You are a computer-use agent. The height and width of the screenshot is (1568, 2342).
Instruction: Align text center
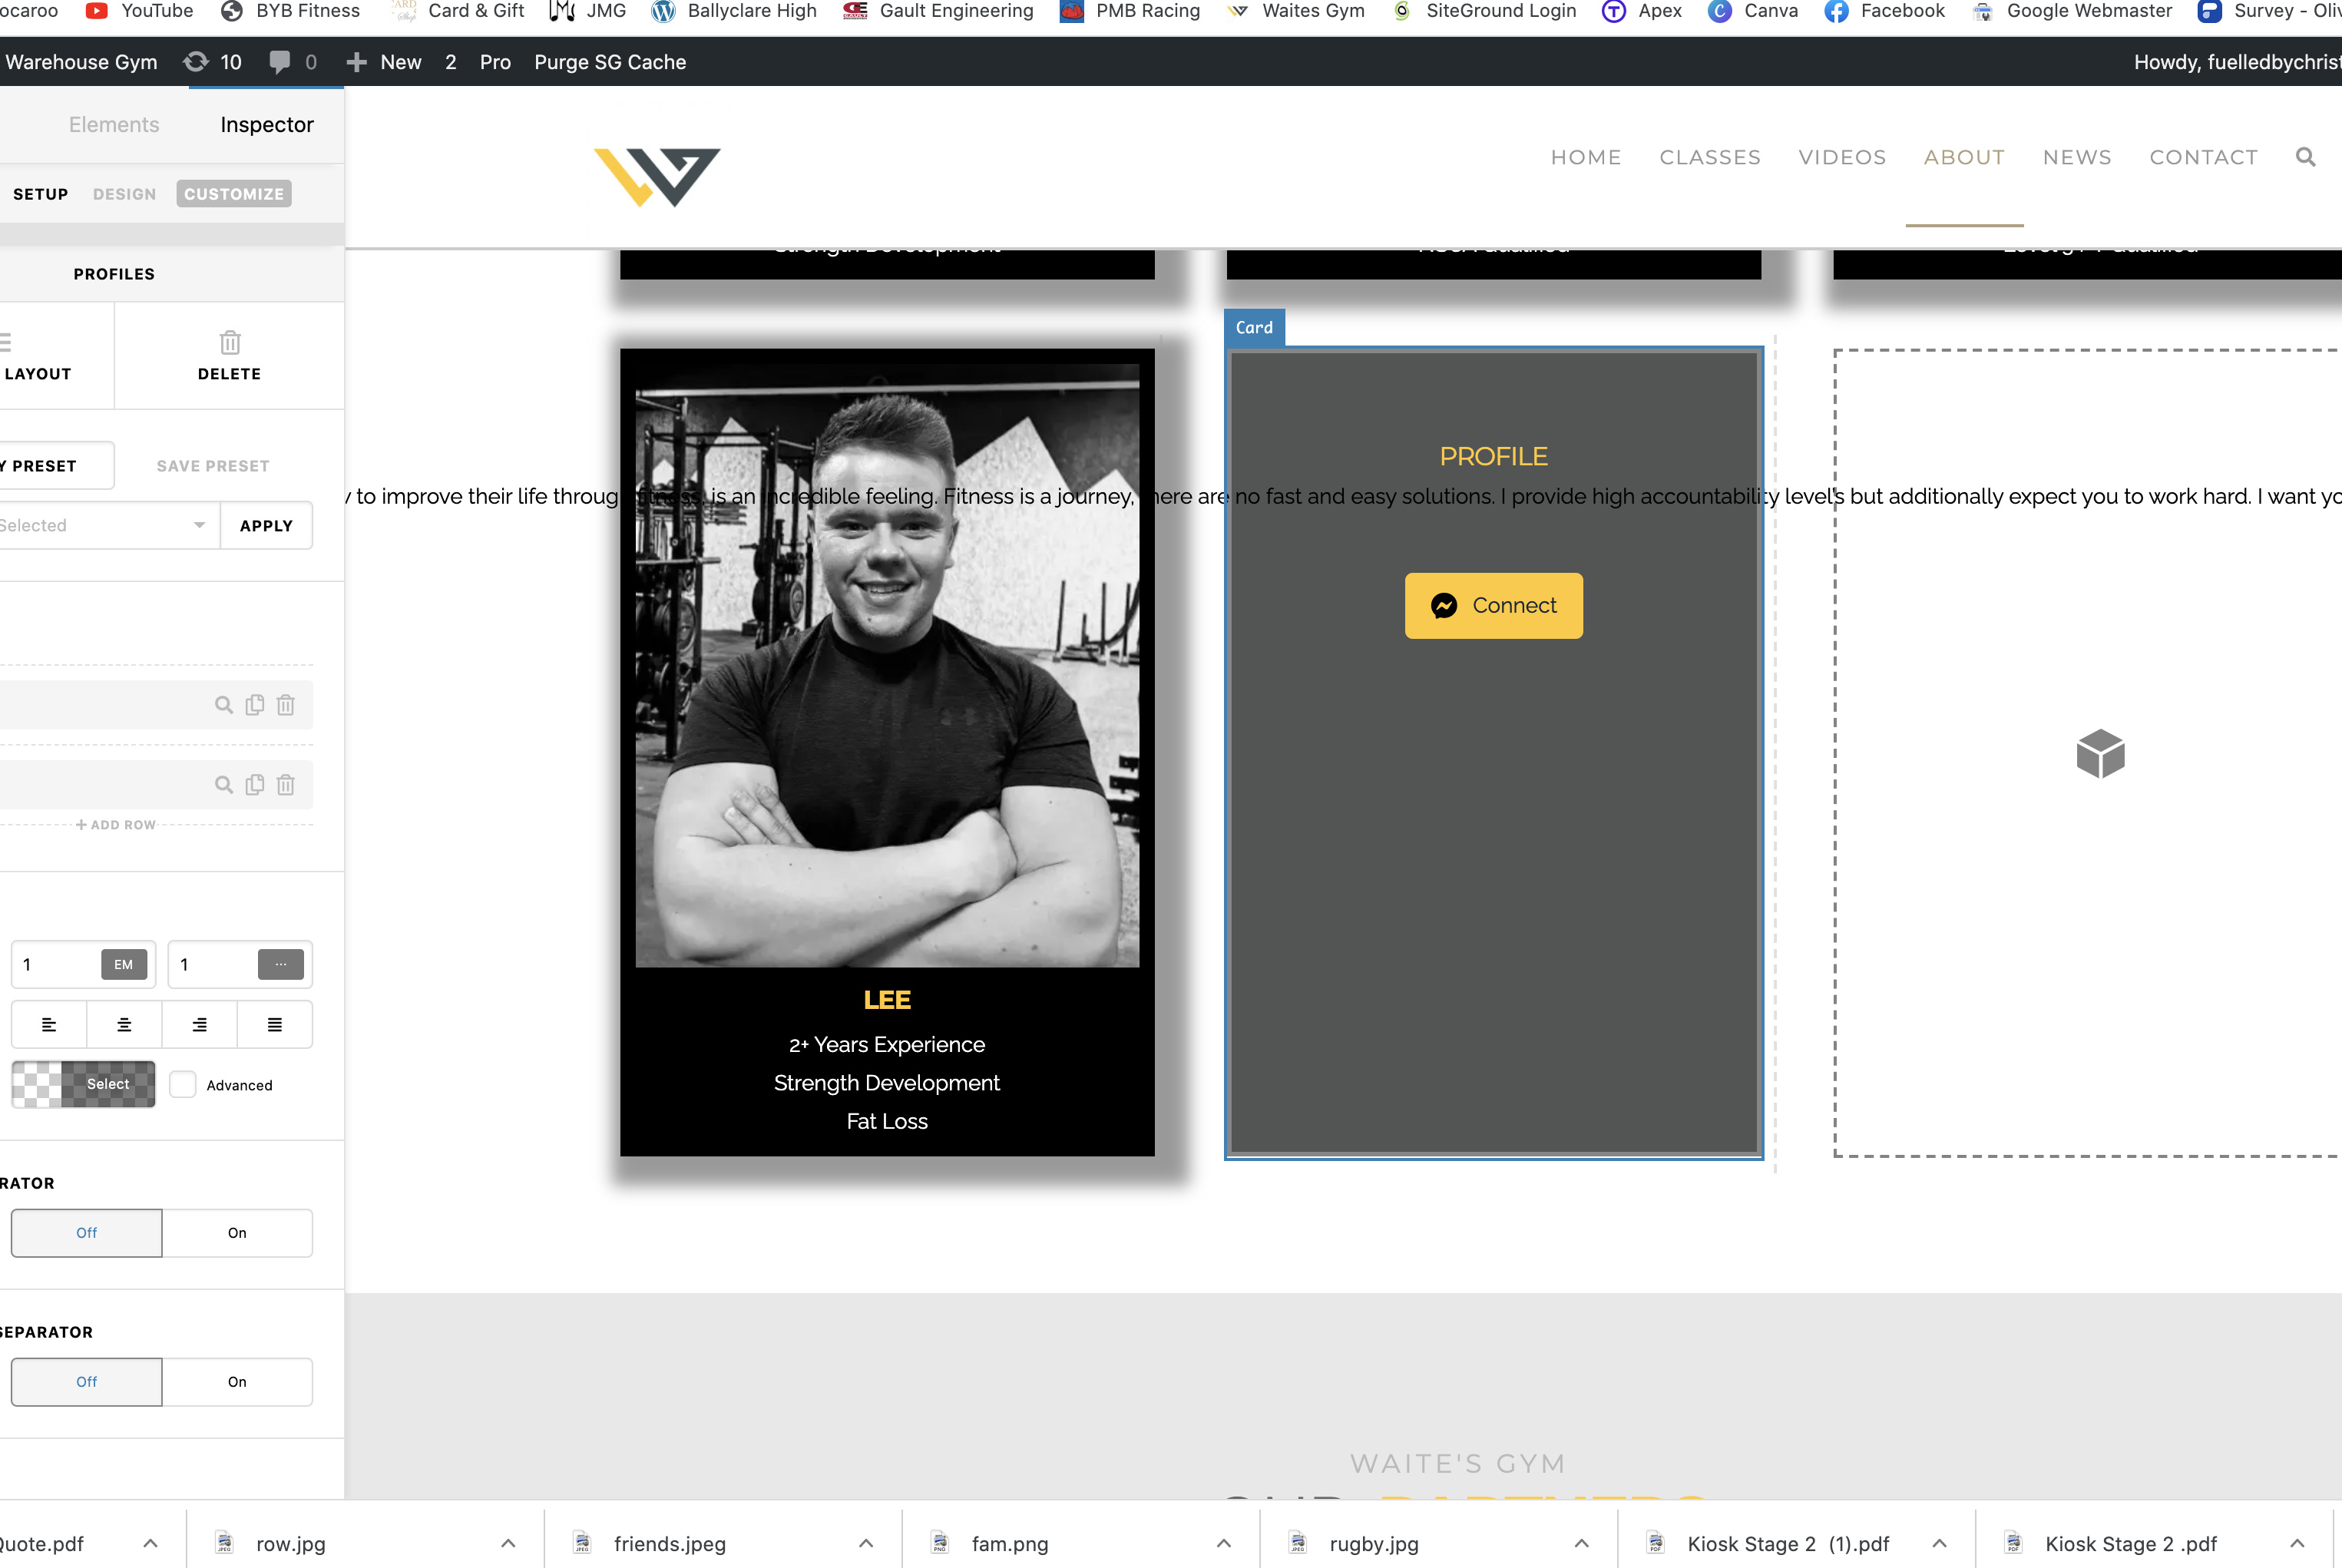tap(124, 1024)
